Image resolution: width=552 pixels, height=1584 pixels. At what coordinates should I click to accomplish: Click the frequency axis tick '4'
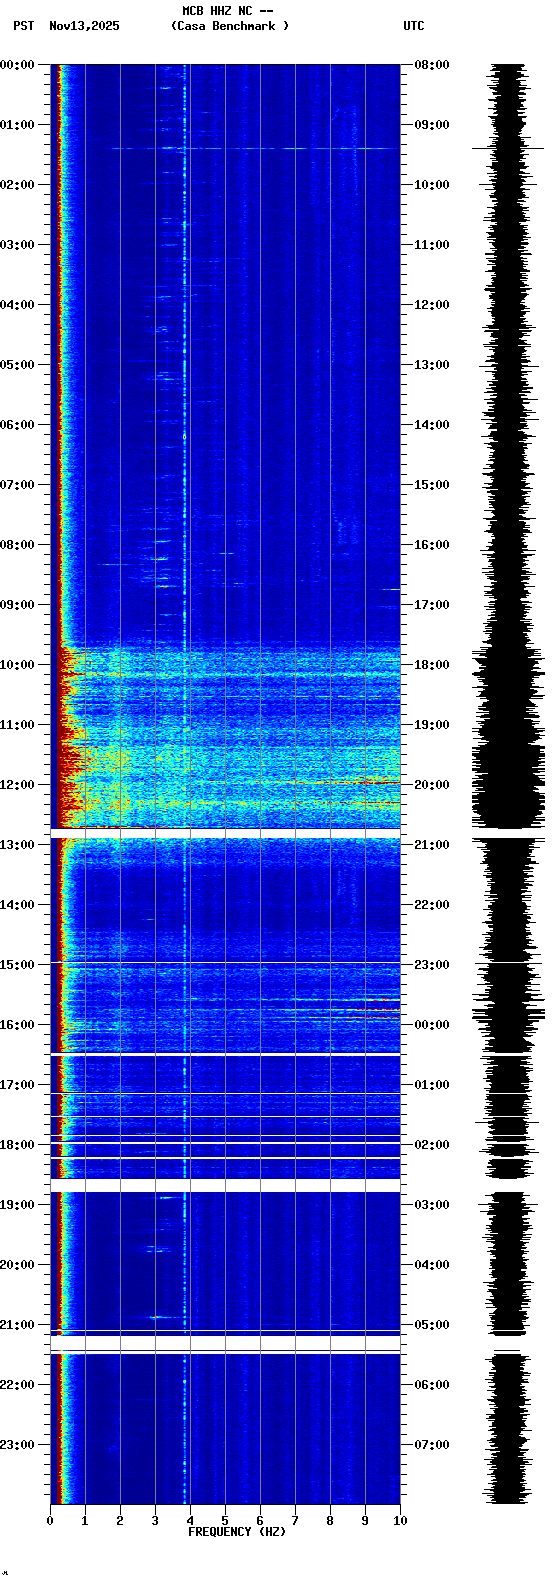tap(190, 1521)
